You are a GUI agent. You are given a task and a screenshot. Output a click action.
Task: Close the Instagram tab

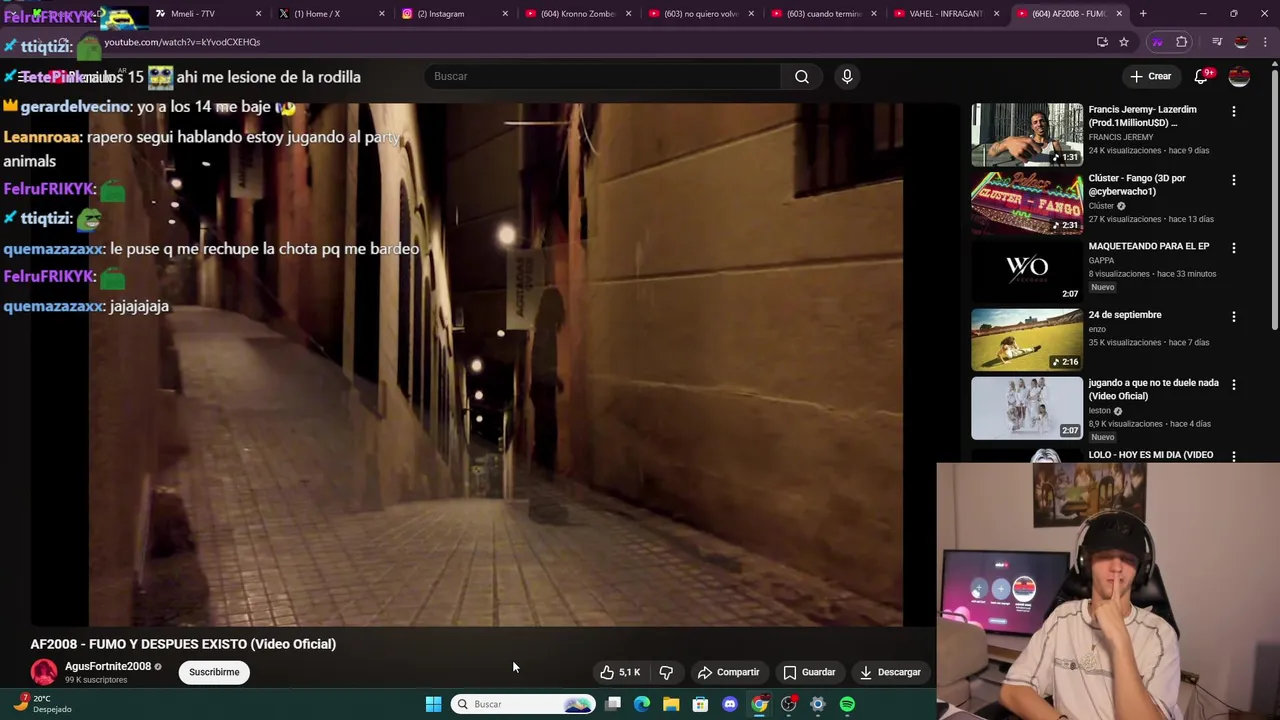point(504,14)
